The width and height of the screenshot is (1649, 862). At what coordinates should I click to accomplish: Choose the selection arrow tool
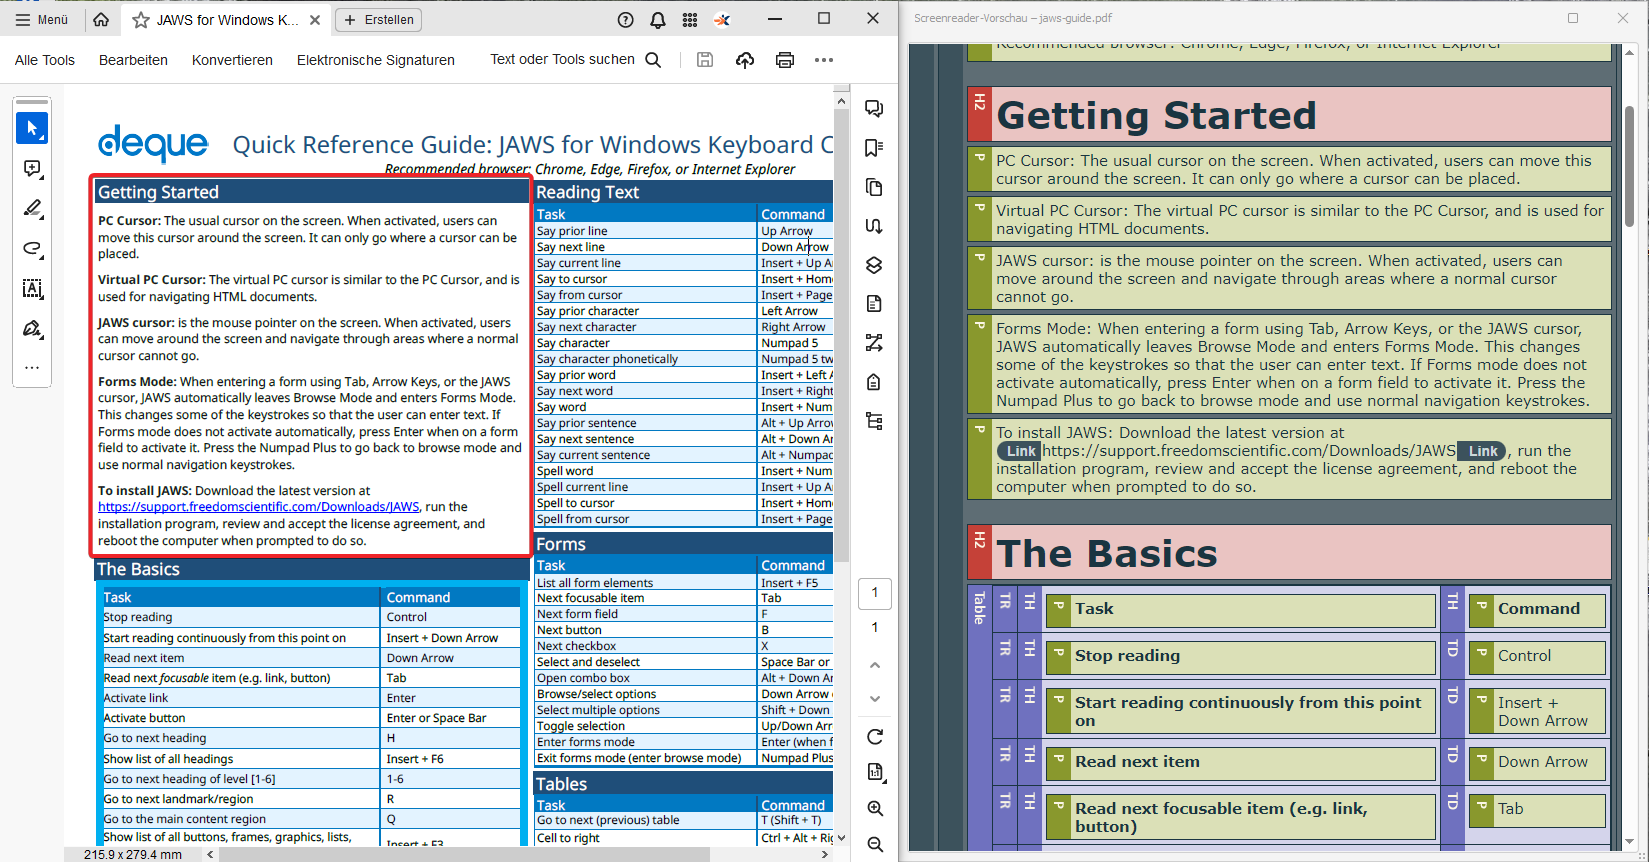32,128
